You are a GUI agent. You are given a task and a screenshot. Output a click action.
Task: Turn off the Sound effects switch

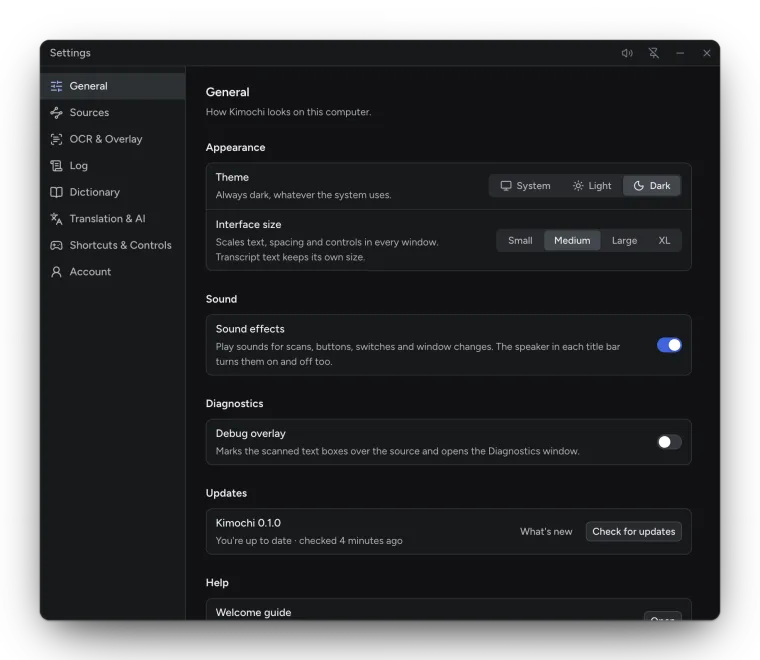(669, 346)
